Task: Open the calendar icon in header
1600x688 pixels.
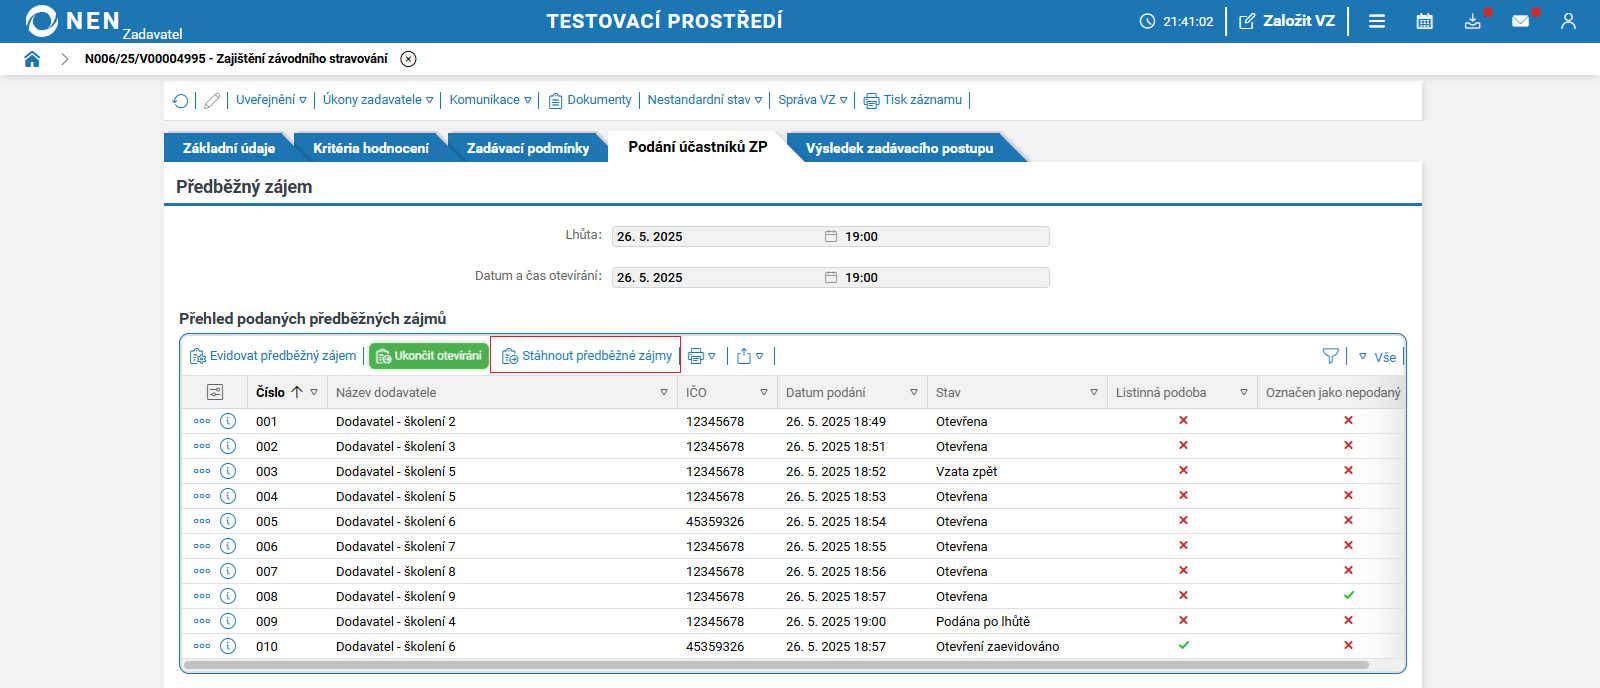Action: 1425,21
